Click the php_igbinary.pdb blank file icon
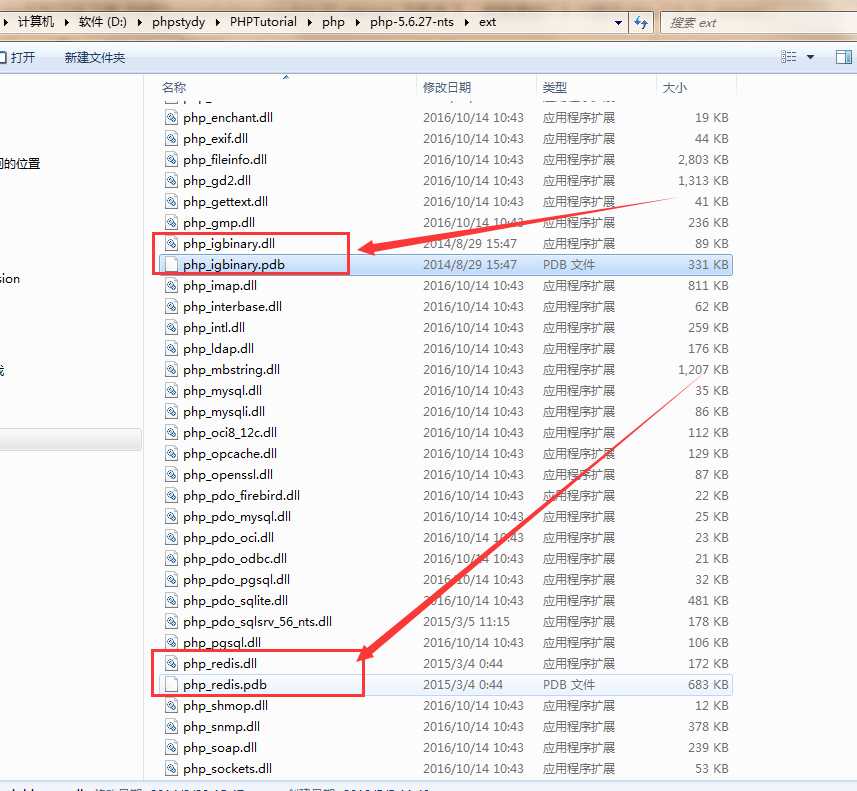This screenshot has width=857, height=791. point(172,265)
